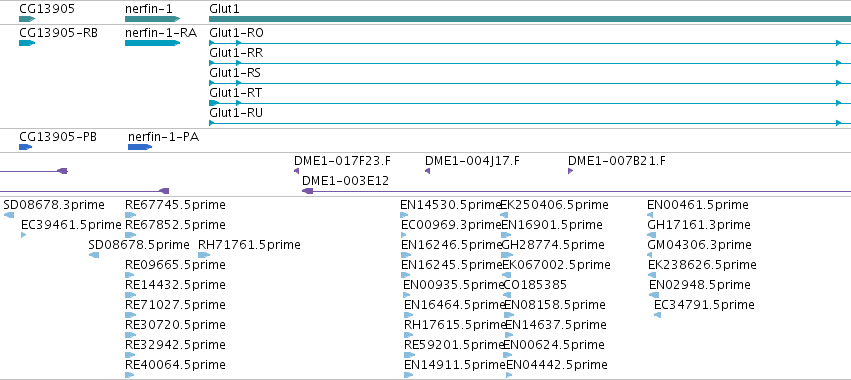The image size is (851, 380).
Task: Click the GH17161.3prime EST arrow
Action: pyautogui.click(x=652, y=235)
